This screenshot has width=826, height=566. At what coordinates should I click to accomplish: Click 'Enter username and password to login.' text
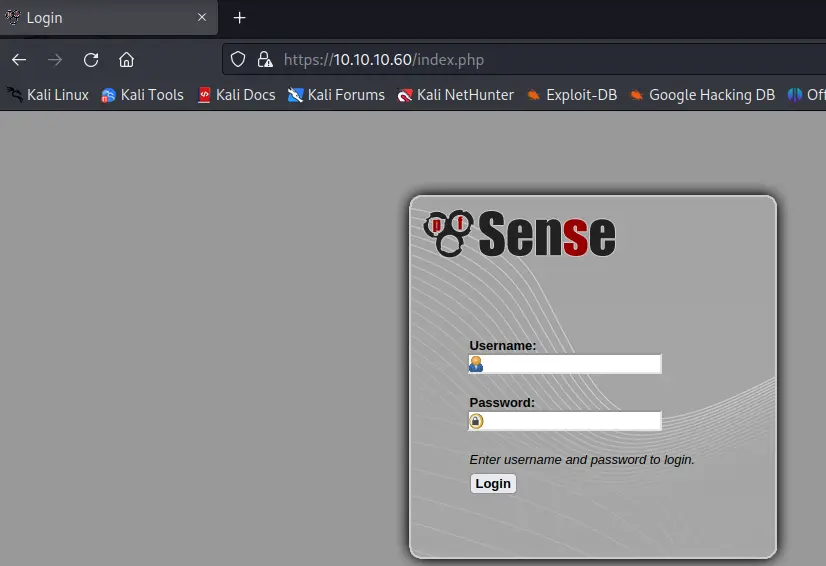(x=582, y=460)
